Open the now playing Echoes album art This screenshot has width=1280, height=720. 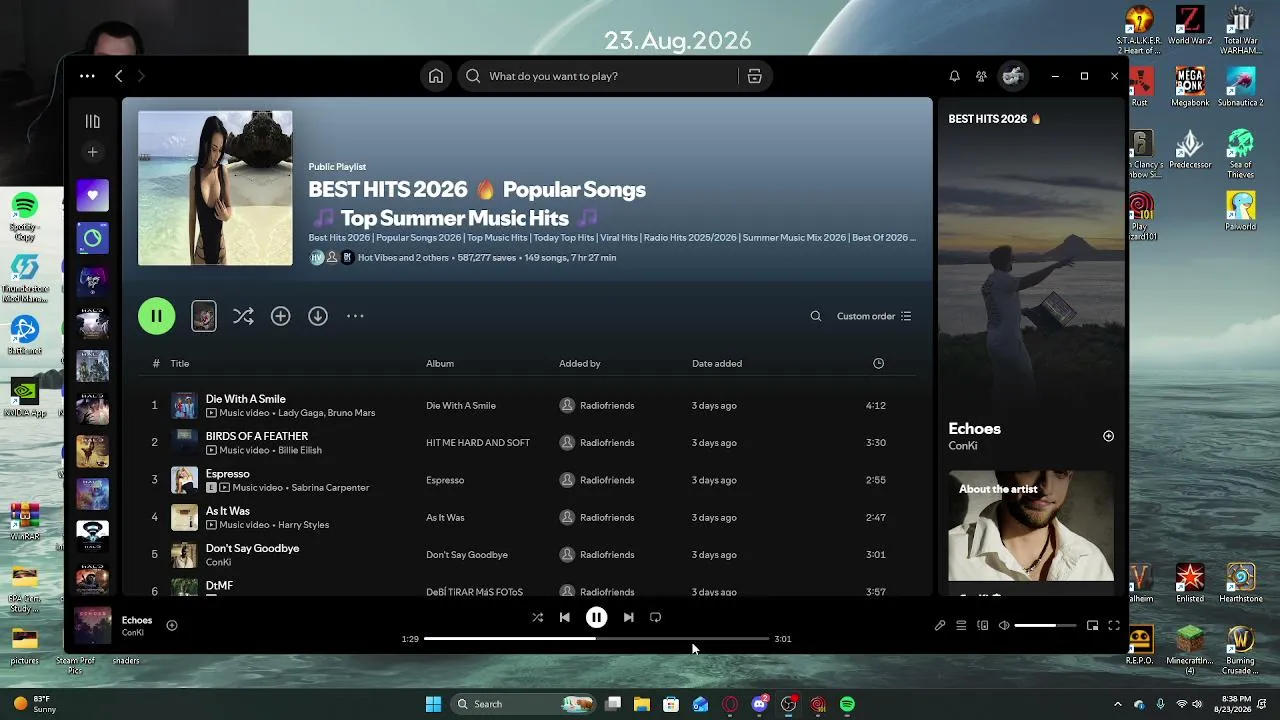[x=93, y=625]
